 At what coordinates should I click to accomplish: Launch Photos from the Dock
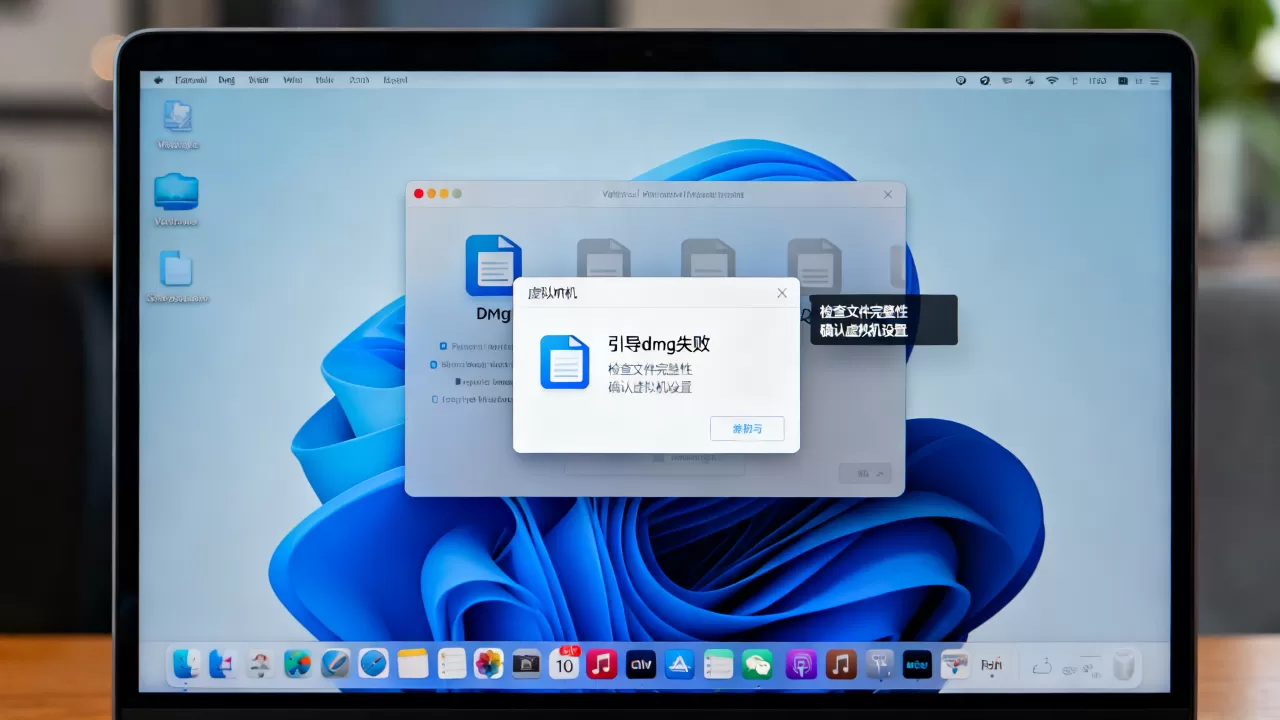point(489,663)
